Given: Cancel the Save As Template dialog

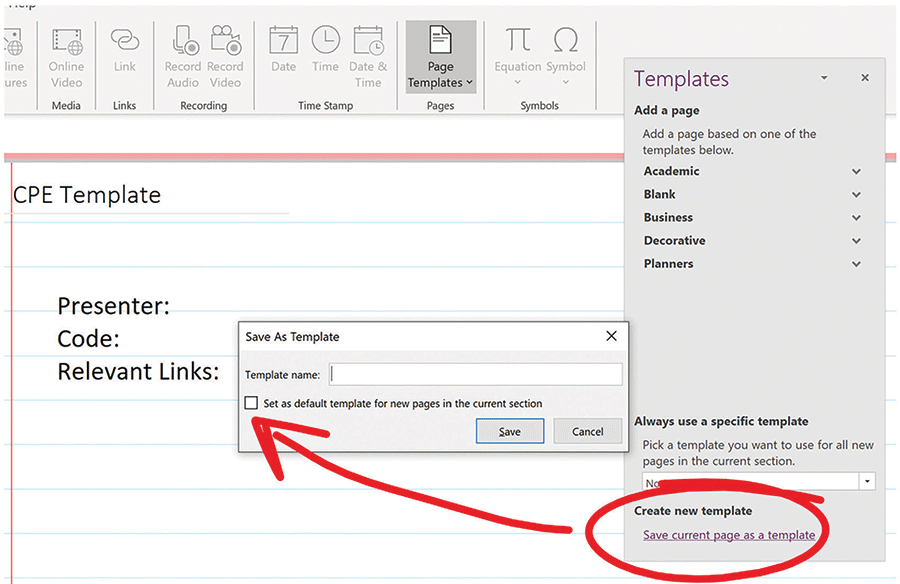Looking at the screenshot, I should (587, 431).
